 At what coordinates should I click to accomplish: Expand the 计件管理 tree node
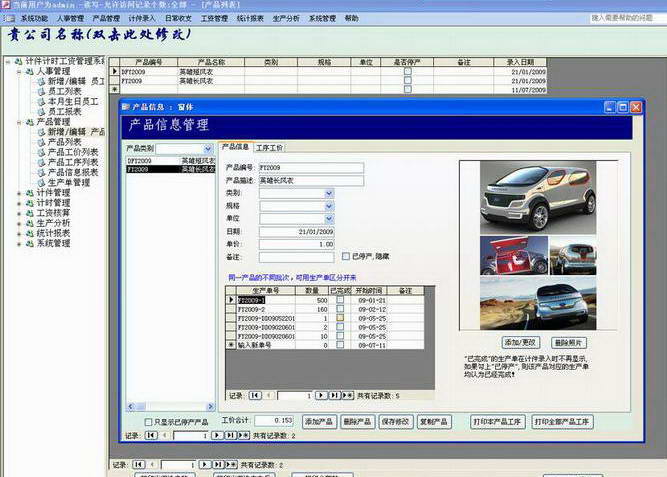tap(18, 193)
